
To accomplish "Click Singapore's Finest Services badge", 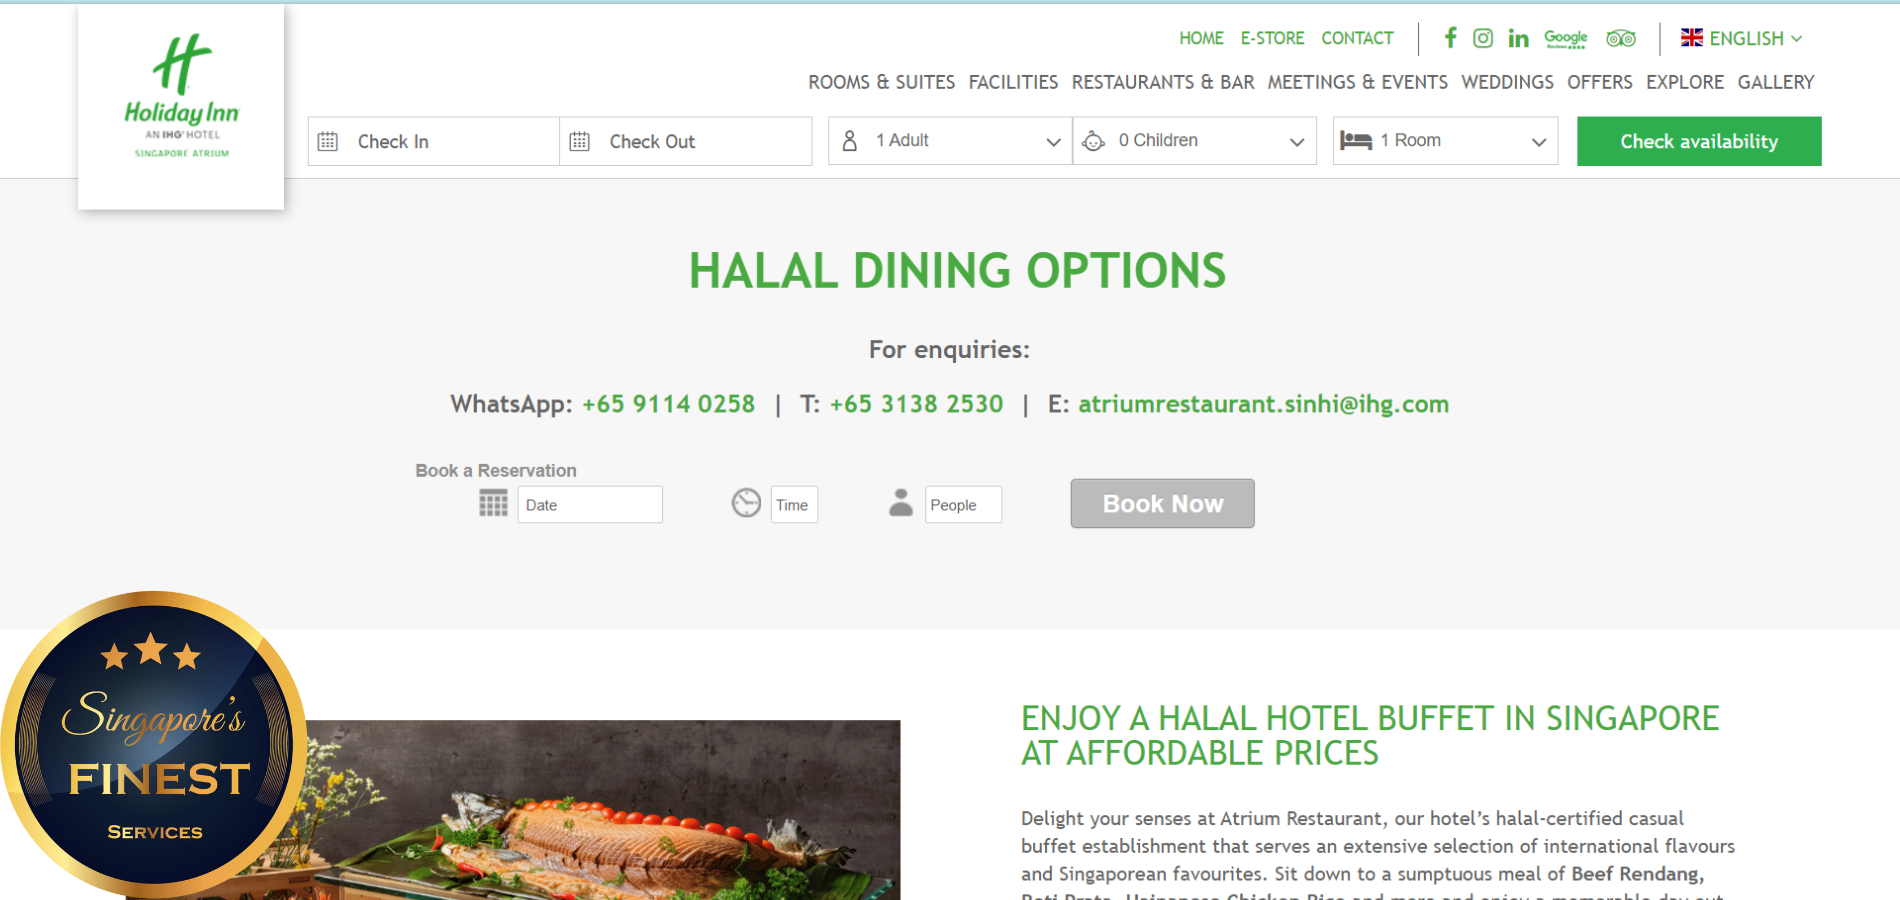I will point(154,743).
